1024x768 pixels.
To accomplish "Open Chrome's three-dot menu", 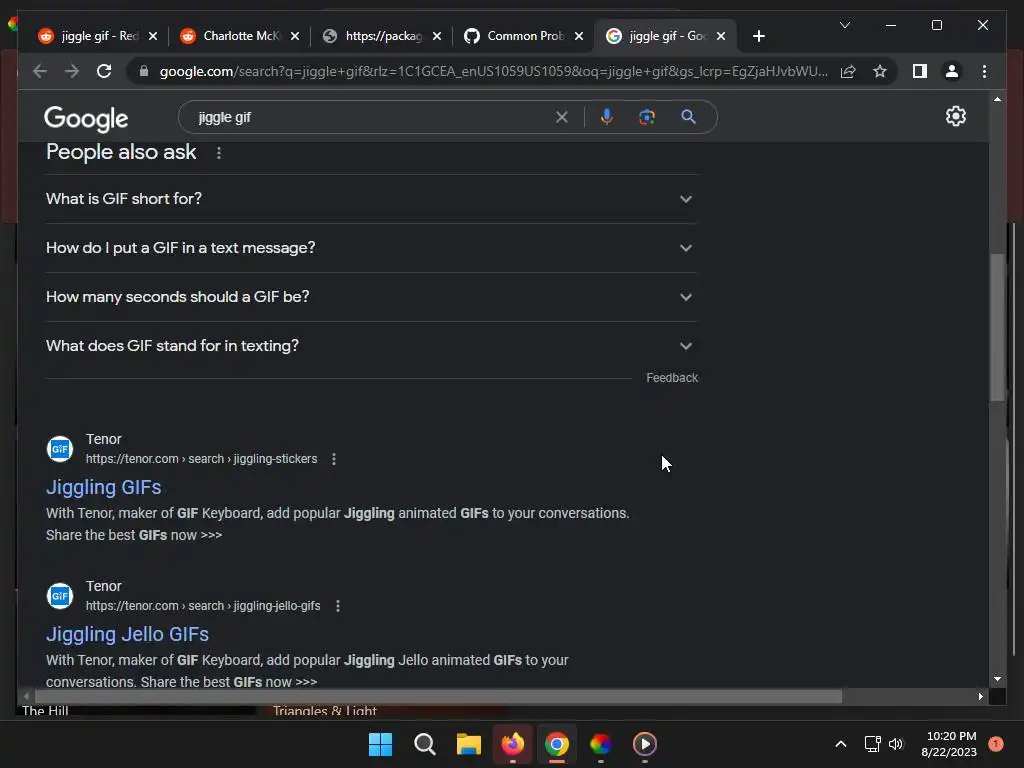I will [x=984, y=71].
